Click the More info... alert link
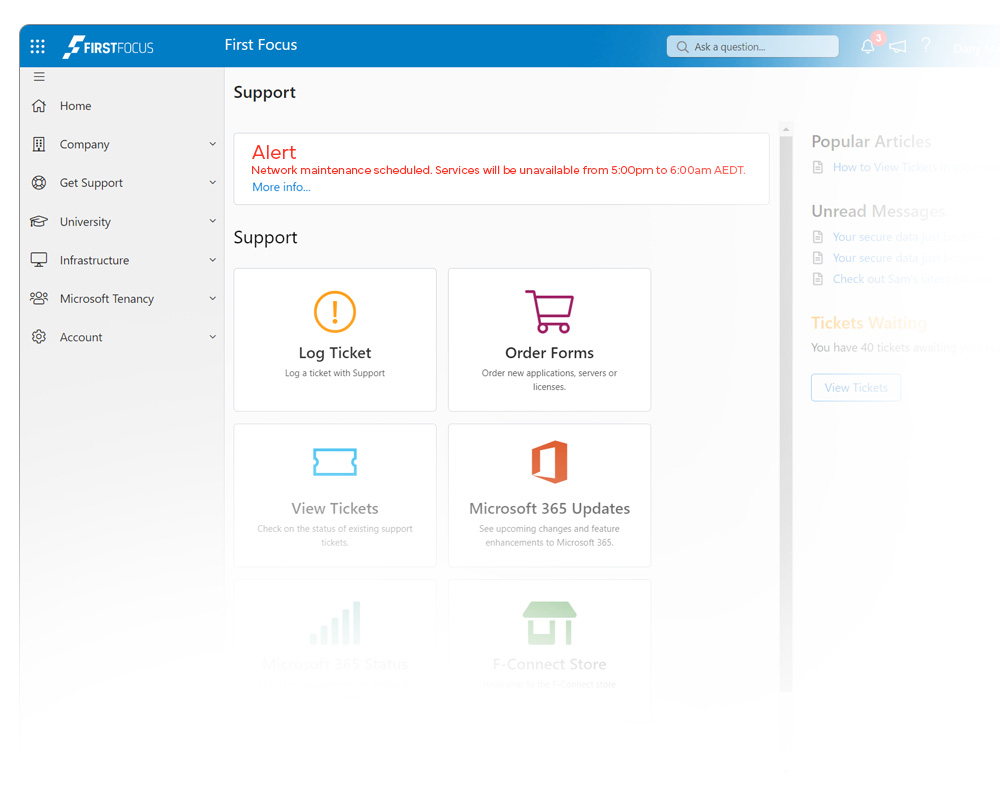Viewport: 1000px width, 800px height. tap(281, 187)
